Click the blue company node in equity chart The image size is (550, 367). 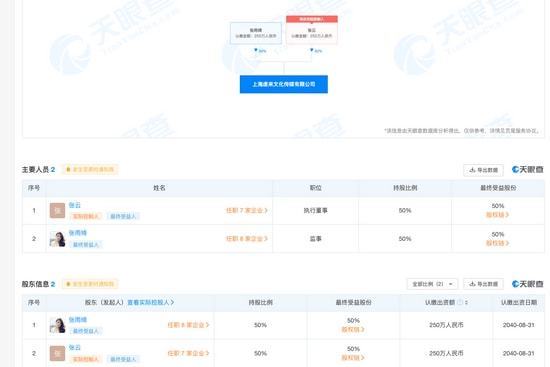click(x=284, y=84)
